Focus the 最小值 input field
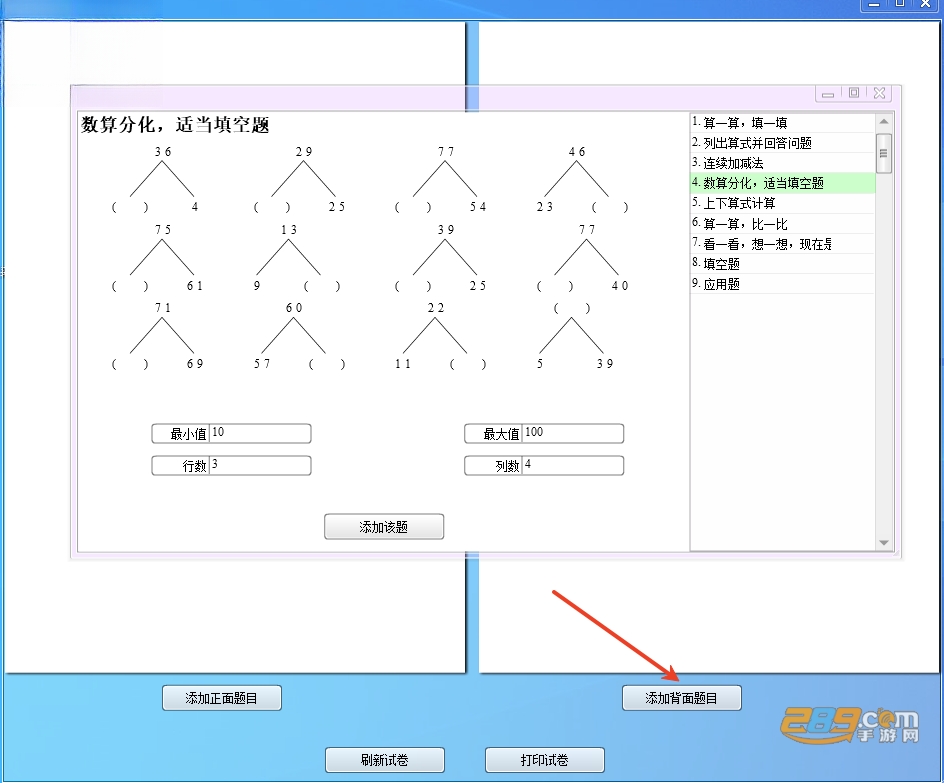 point(260,433)
